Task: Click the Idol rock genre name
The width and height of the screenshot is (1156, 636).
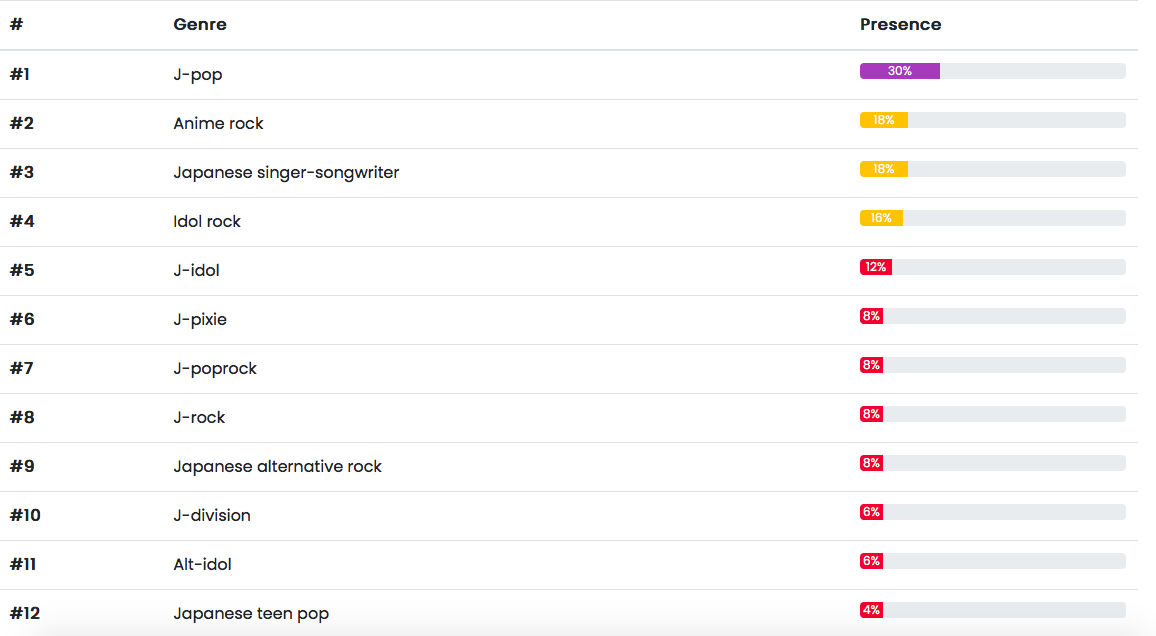Action: (x=207, y=221)
